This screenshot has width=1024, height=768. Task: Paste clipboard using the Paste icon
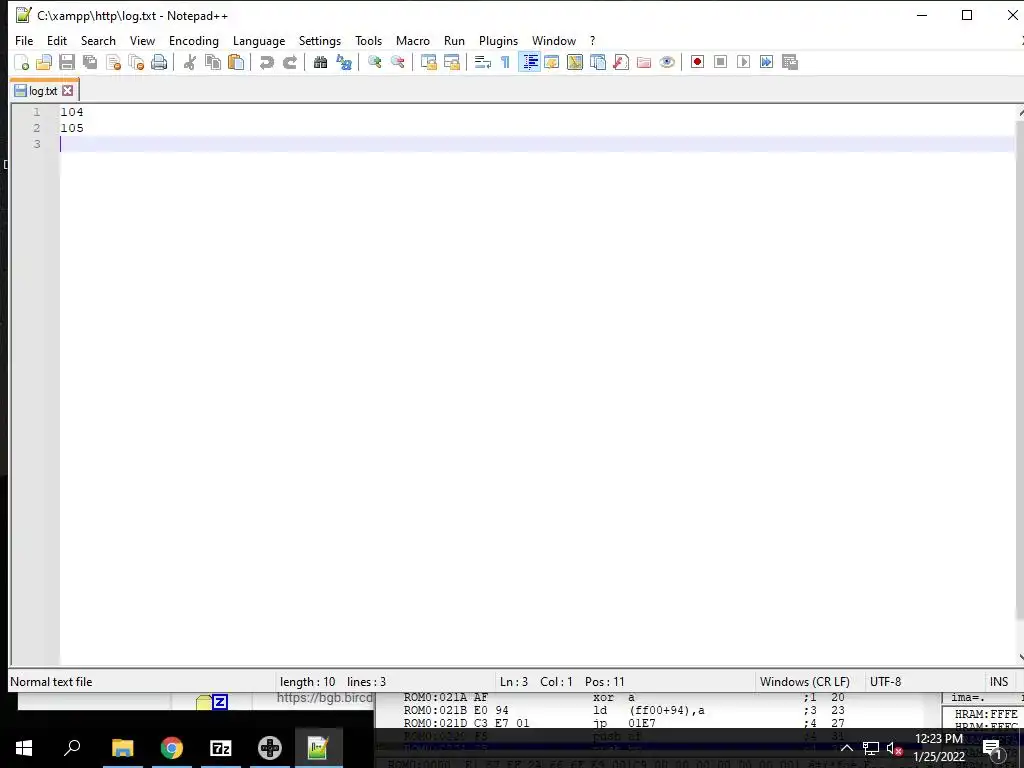pyautogui.click(x=236, y=62)
